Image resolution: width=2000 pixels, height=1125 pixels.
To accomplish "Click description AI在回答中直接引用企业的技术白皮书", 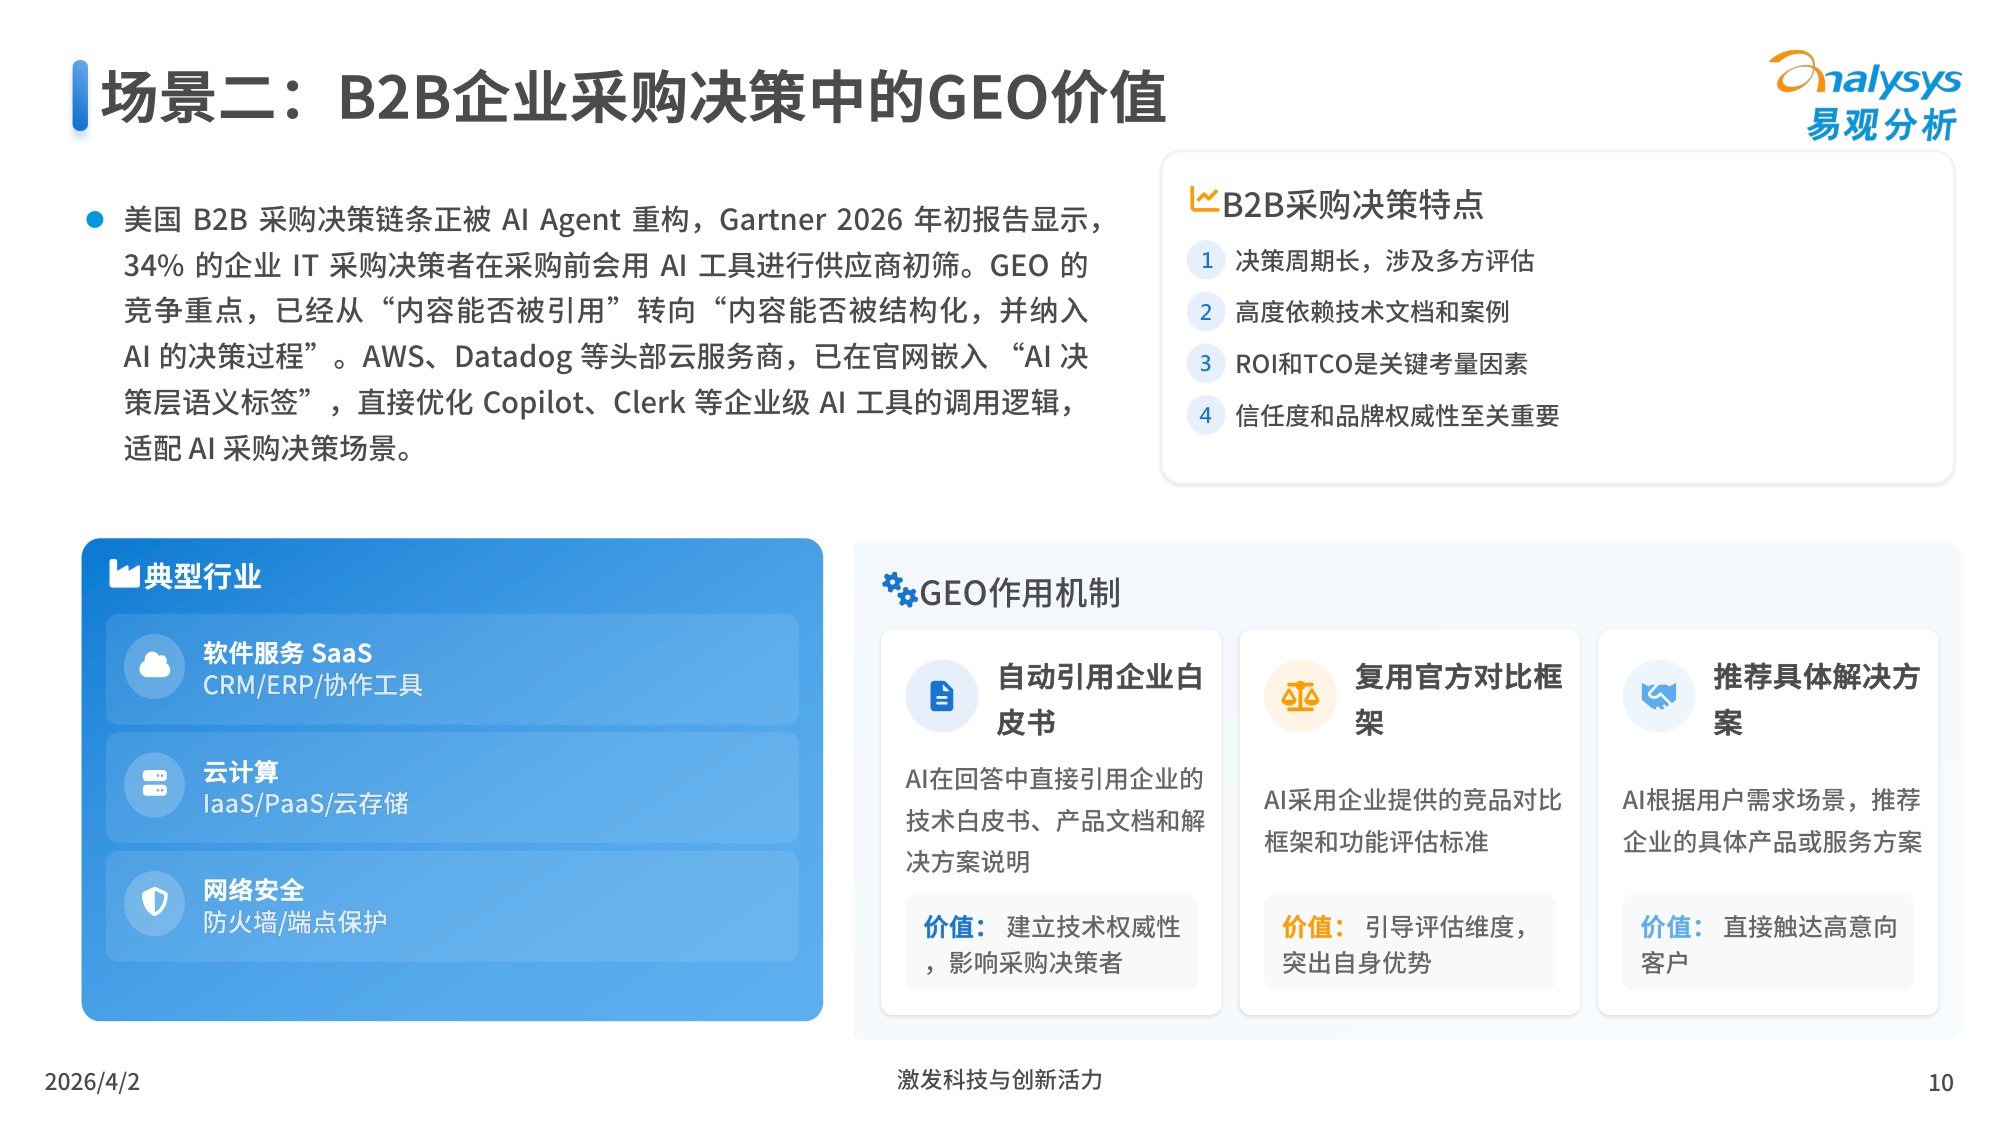I will [1055, 820].
